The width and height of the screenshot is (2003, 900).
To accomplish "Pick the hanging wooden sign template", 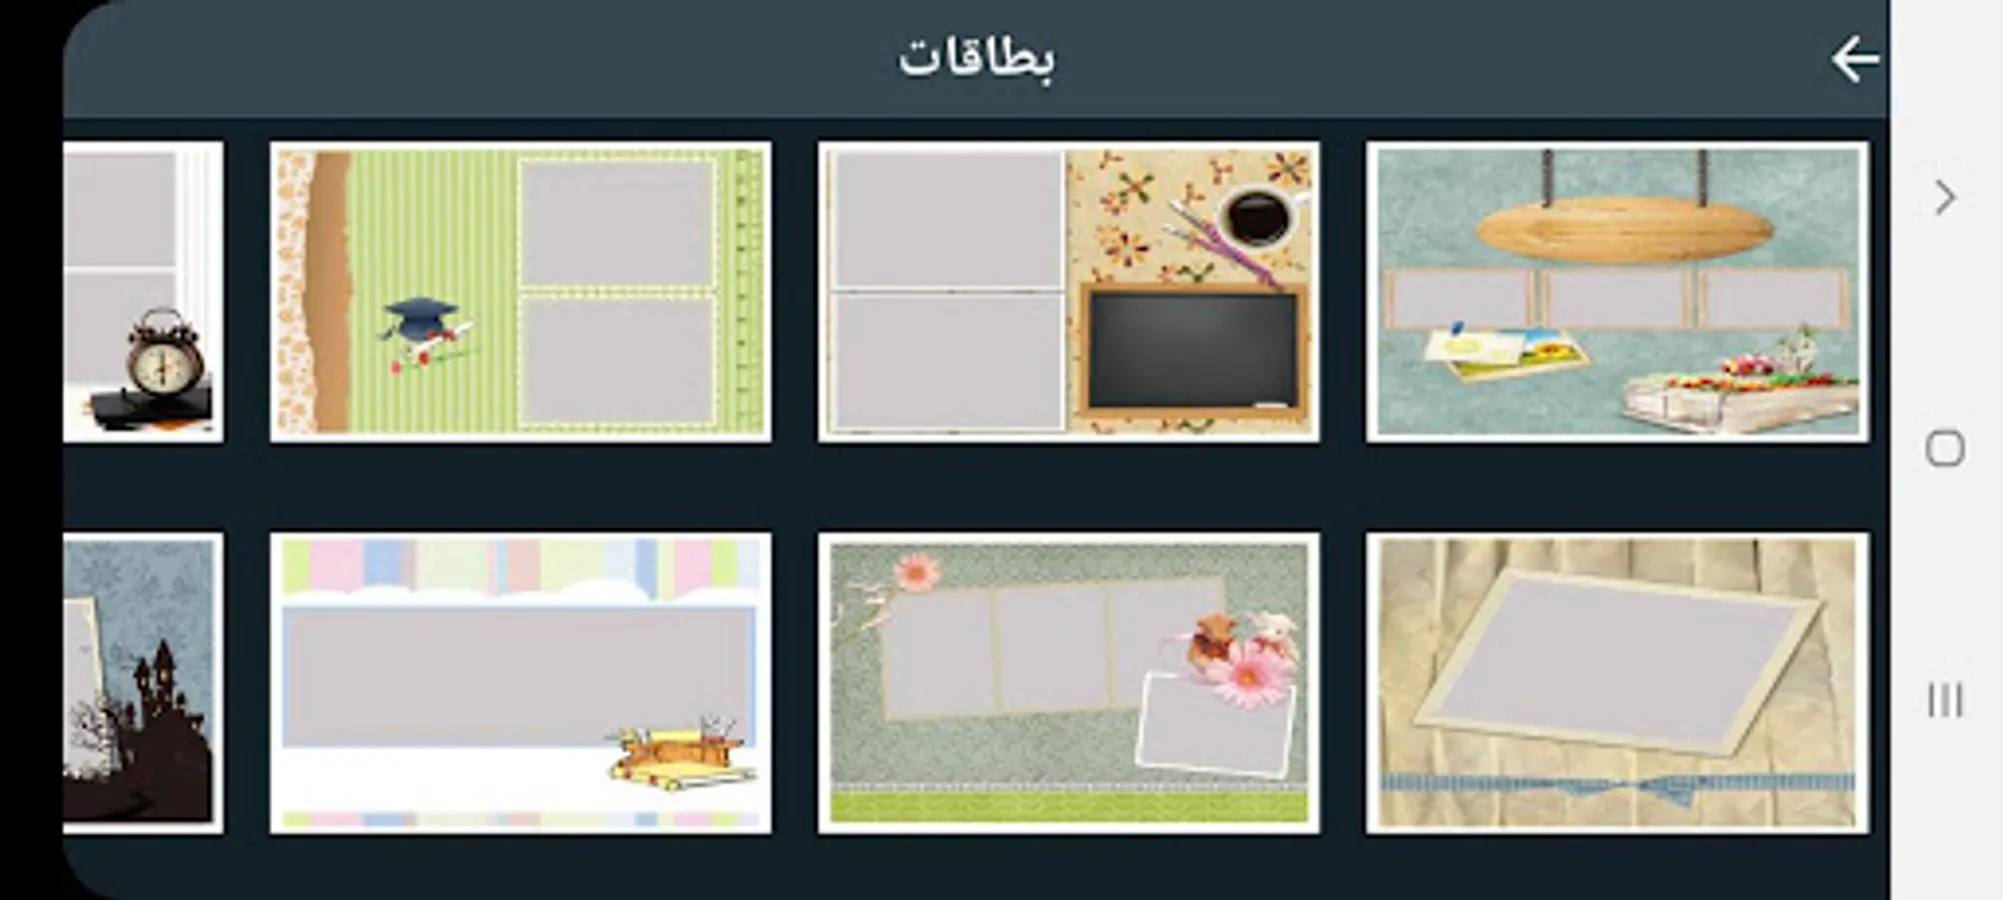I will (1617, 291).
